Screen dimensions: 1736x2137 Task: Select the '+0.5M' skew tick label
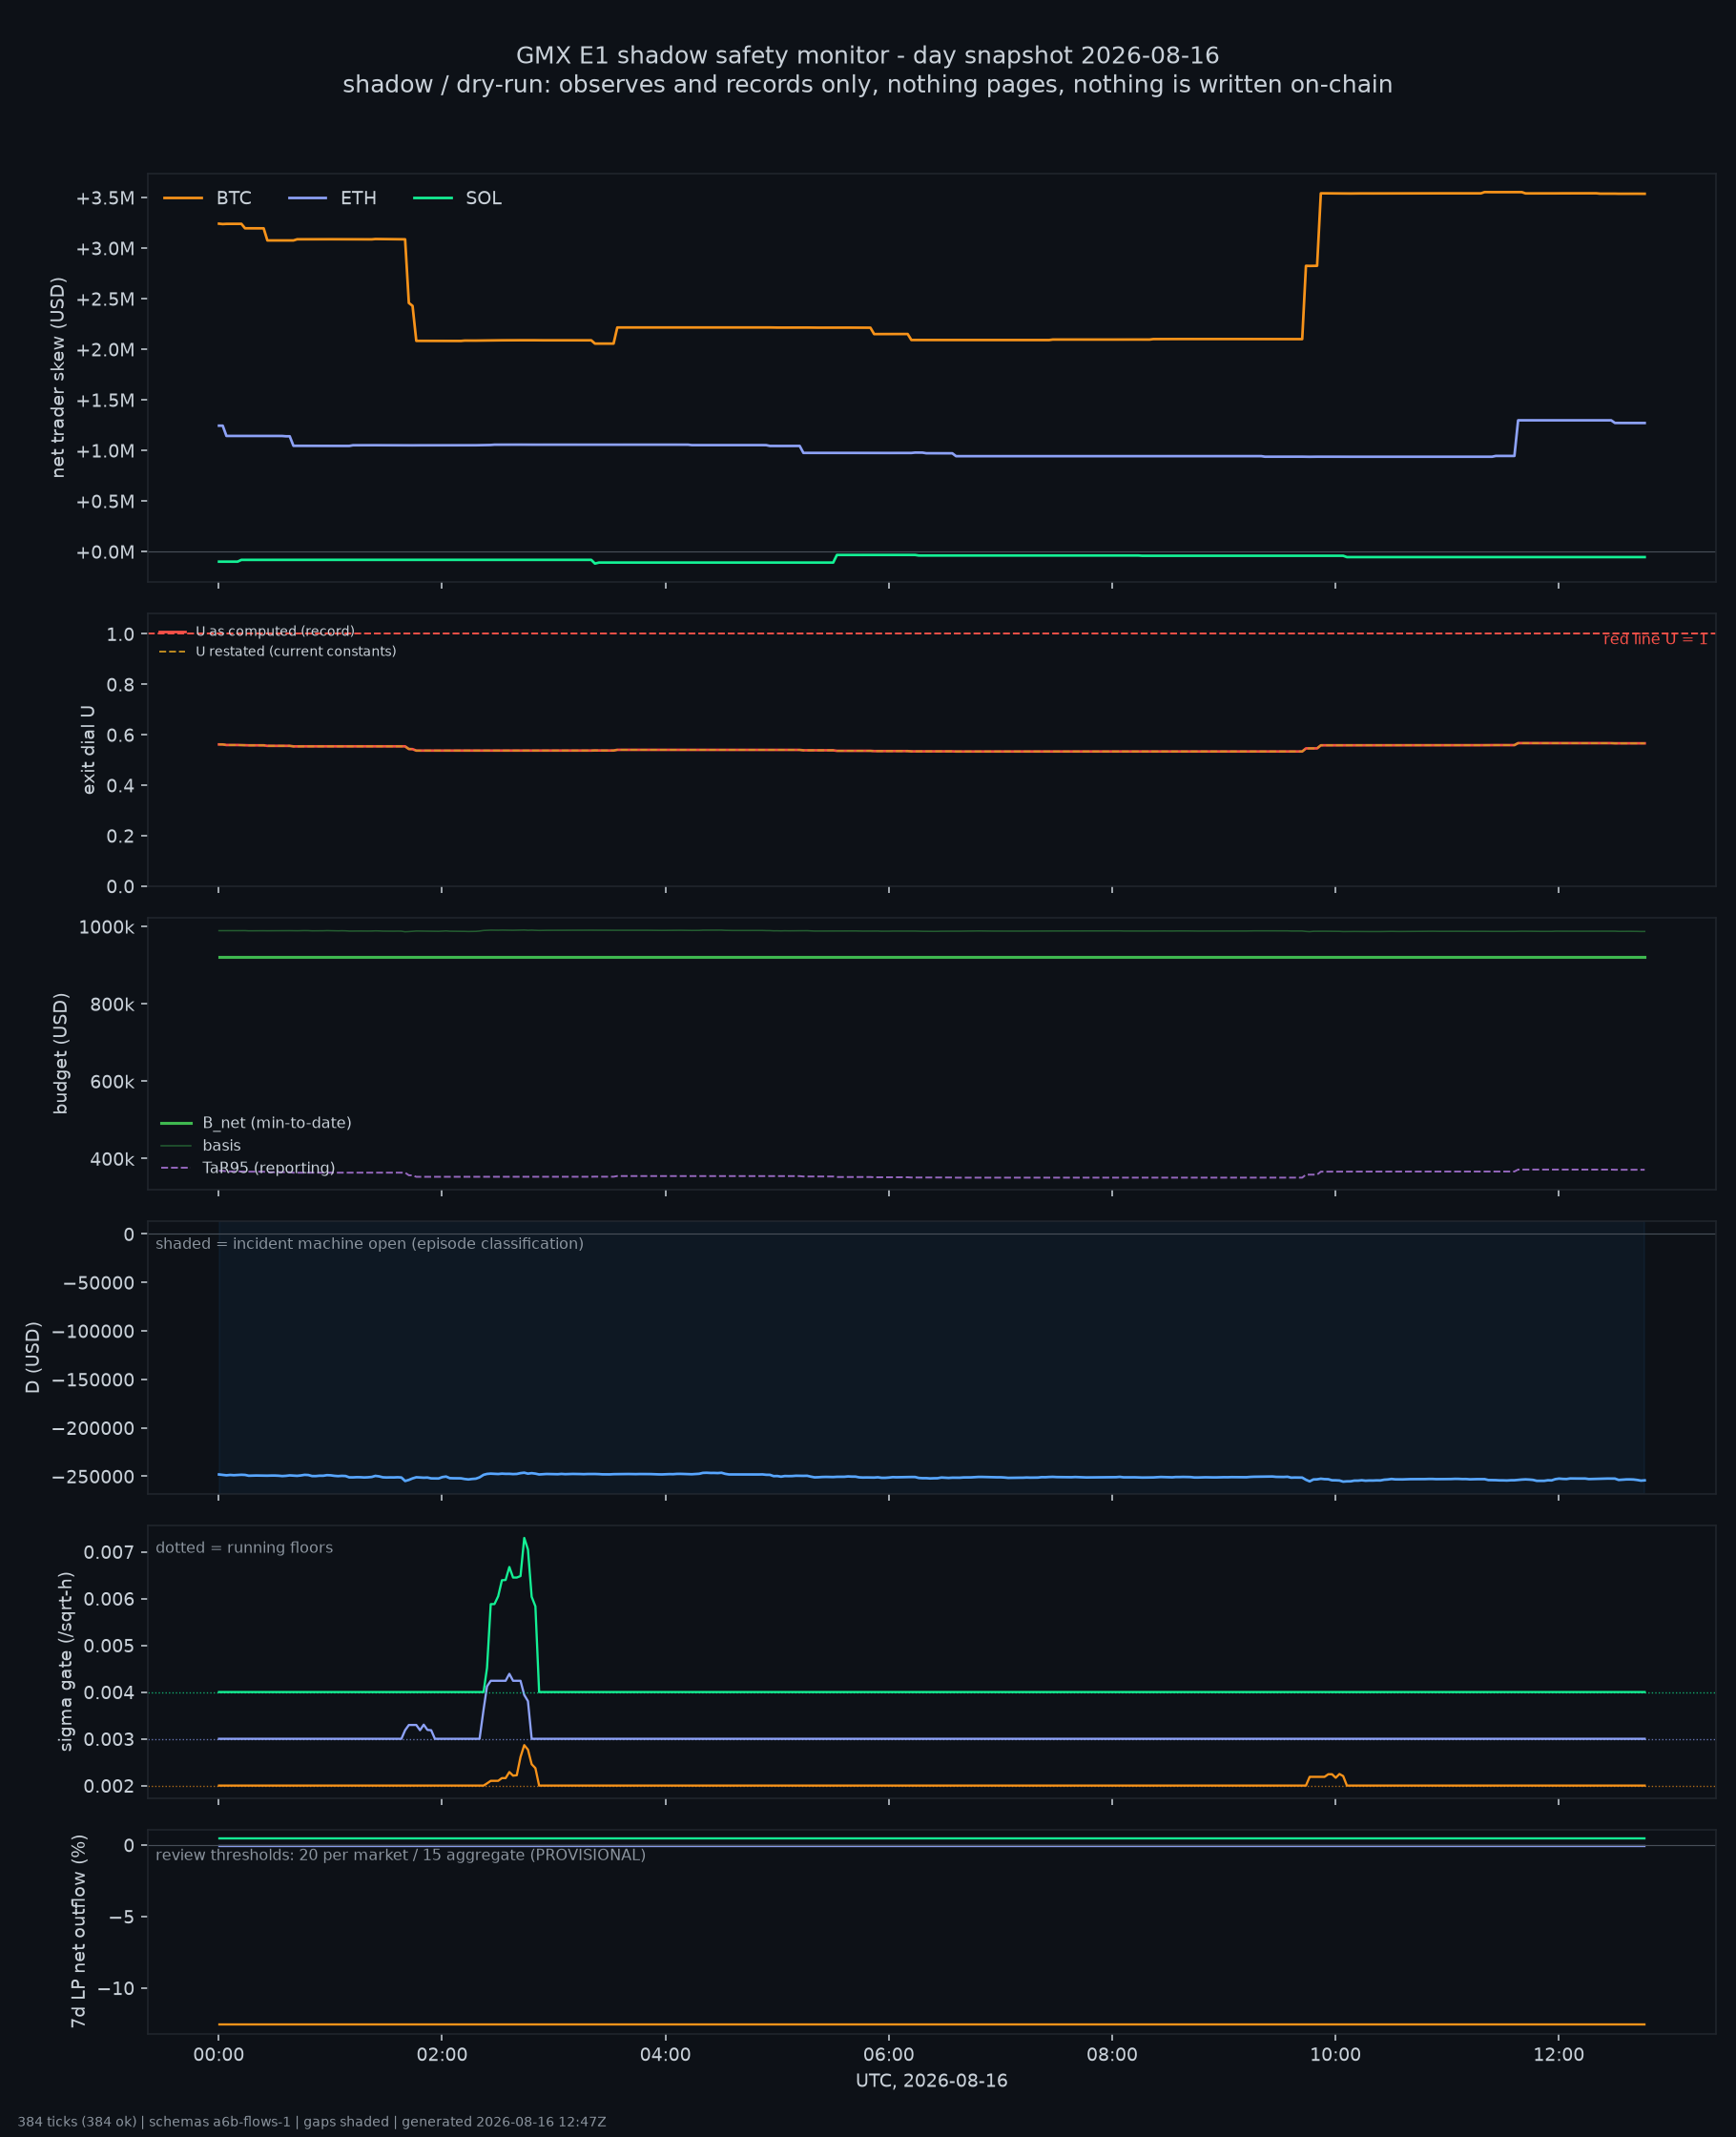pos(105,502)
